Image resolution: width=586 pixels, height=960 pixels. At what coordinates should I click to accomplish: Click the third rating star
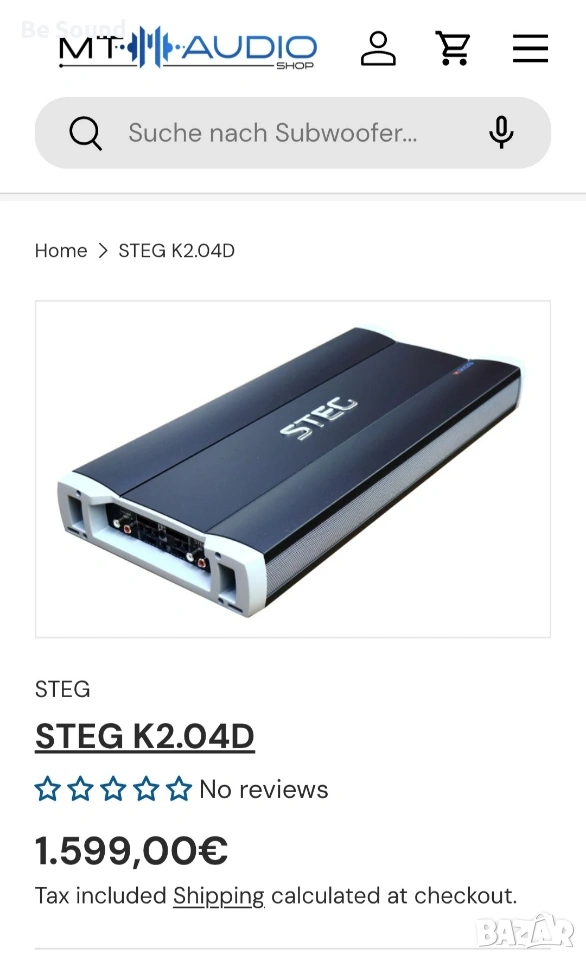(x=113, y=789)
